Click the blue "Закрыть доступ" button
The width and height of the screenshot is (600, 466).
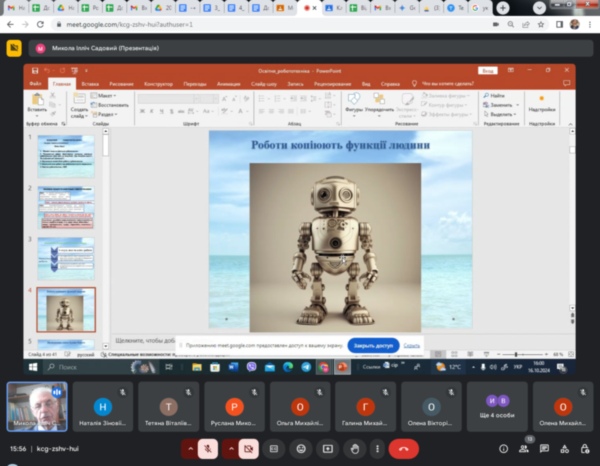373,345
